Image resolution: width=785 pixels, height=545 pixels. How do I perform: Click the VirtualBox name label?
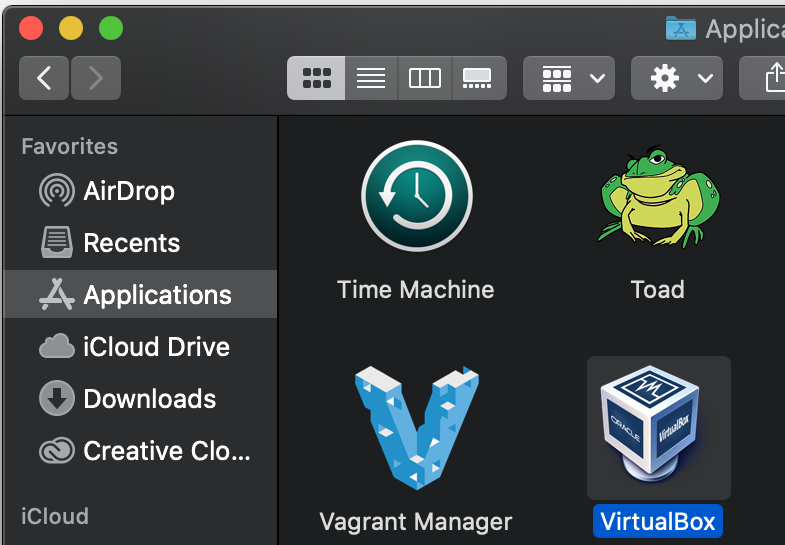tap(657, 521)
